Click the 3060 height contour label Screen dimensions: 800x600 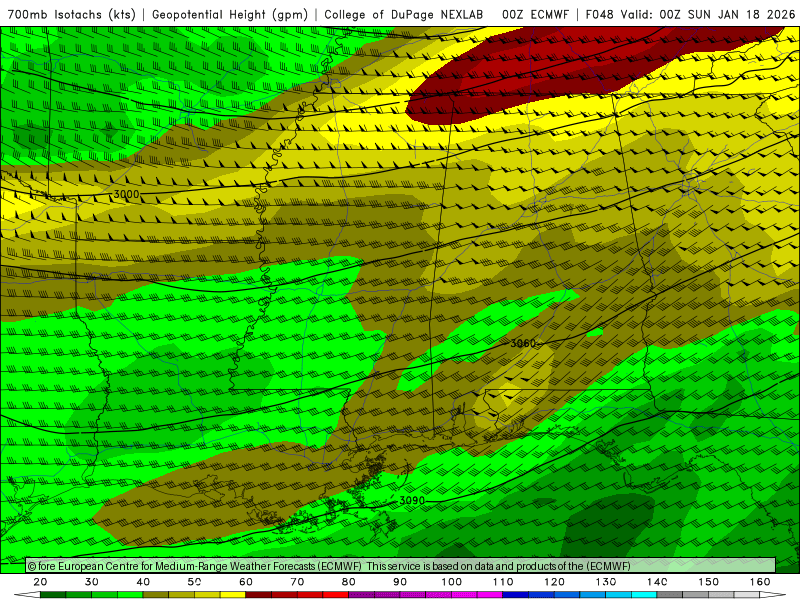[x=523, y=343]
